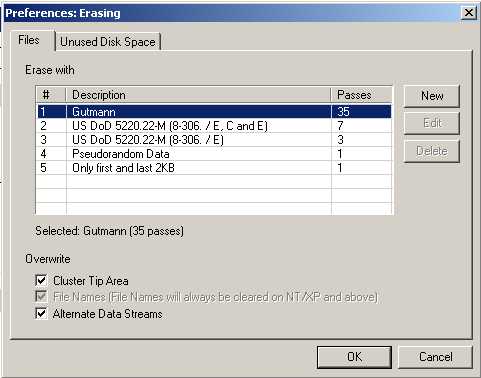
Task: Select the 3-pass US DoD 5220.22-M method
Action: [x=214, y=140]
